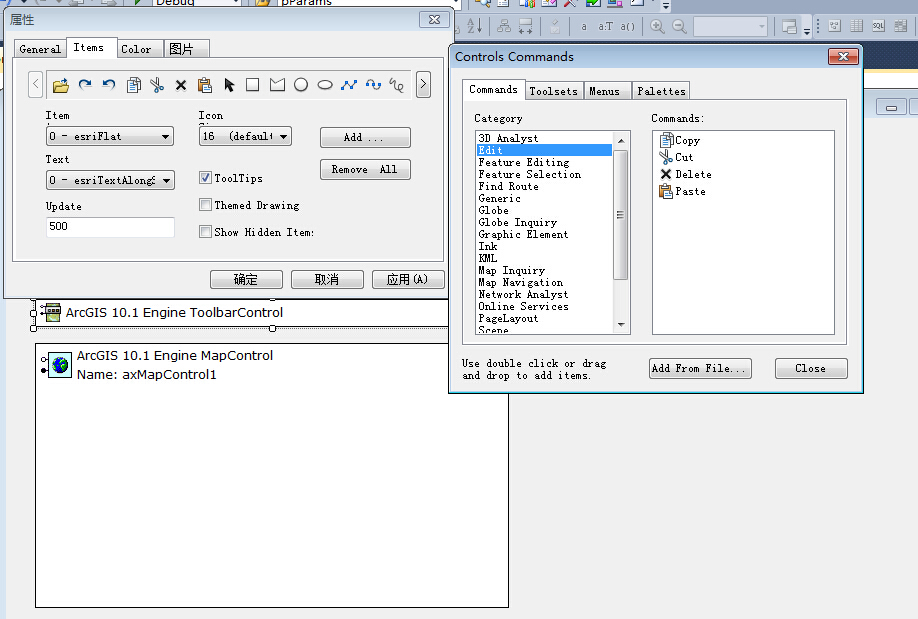The height and width of the screenshot is (619, 918).
Task: Open the empty zoom combo box in IDE toolbar
Action: click(730, 26)
